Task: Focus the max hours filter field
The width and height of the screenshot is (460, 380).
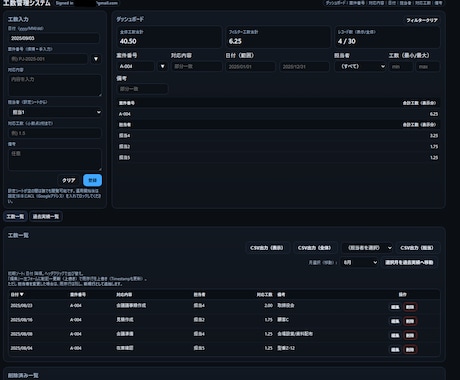Action: (427, 66)
